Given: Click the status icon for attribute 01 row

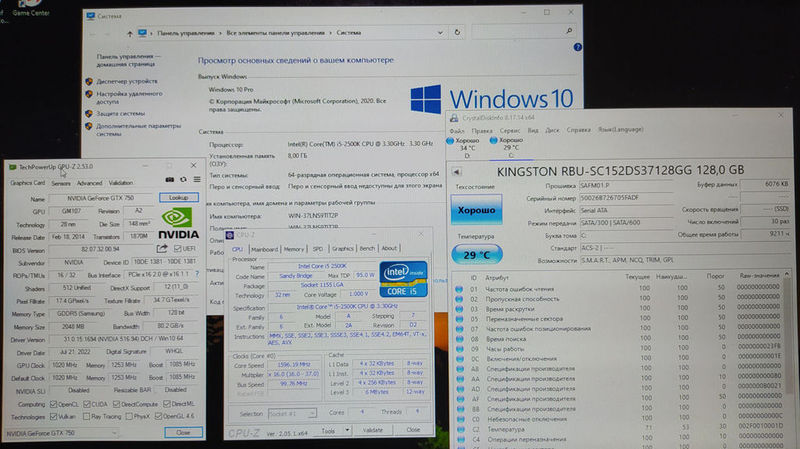Looking at the screenshot, I should (x=459, y=289).
